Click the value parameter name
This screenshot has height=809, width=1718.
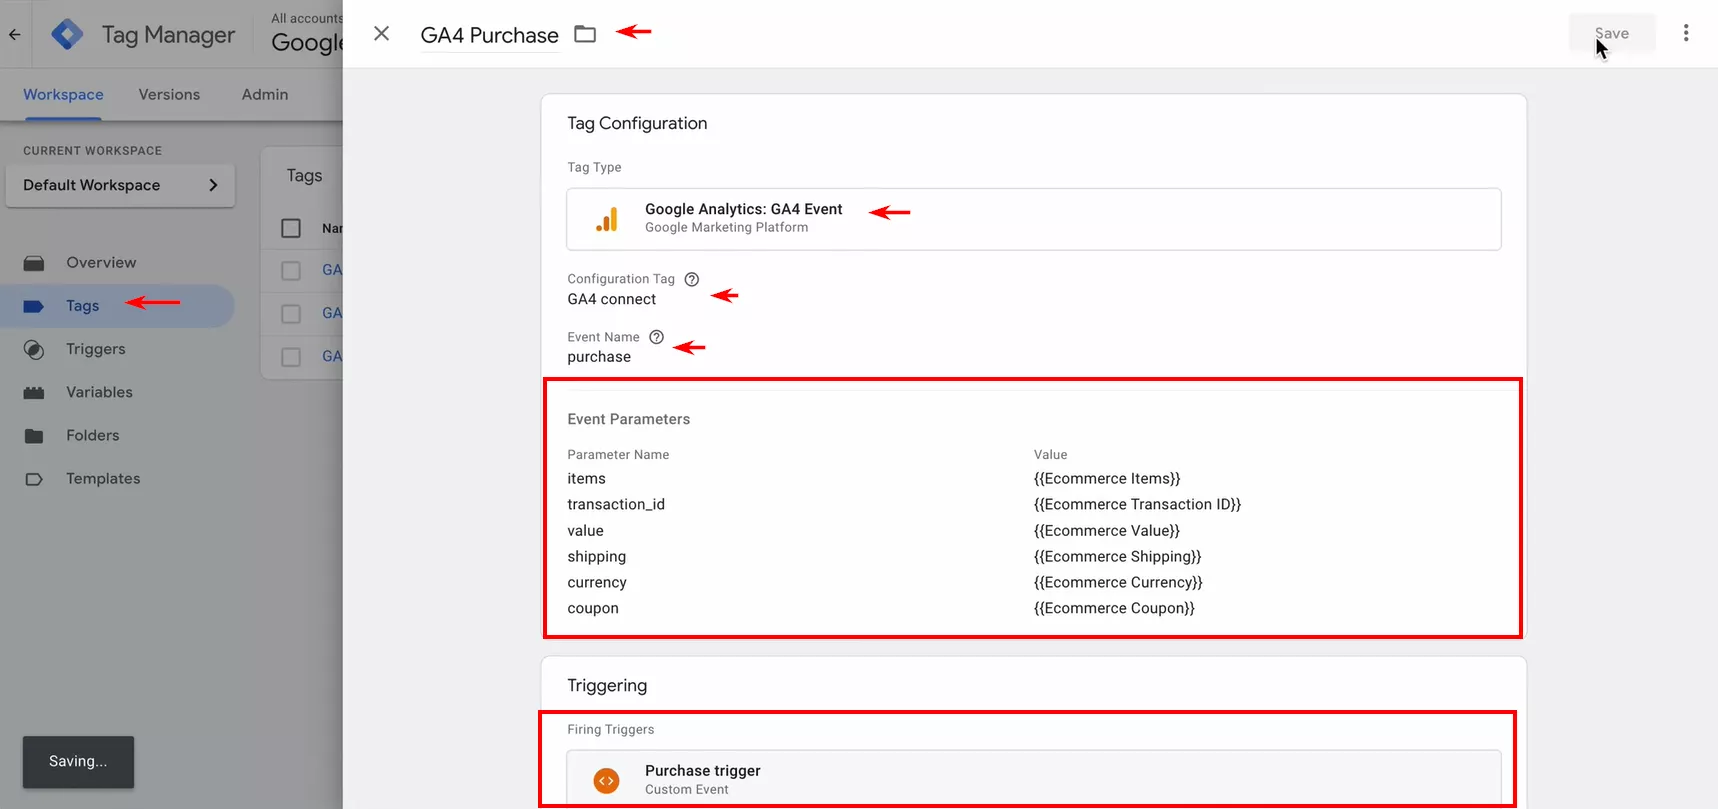(585, 531)
